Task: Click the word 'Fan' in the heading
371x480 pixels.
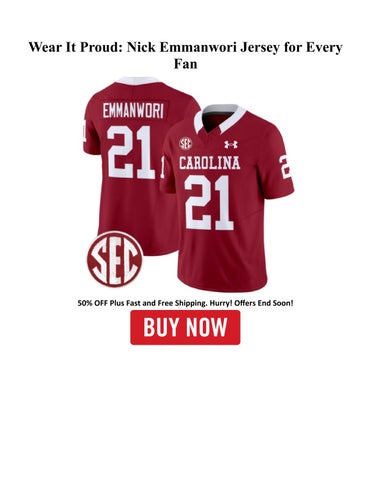Action: (x=185, y=64)
